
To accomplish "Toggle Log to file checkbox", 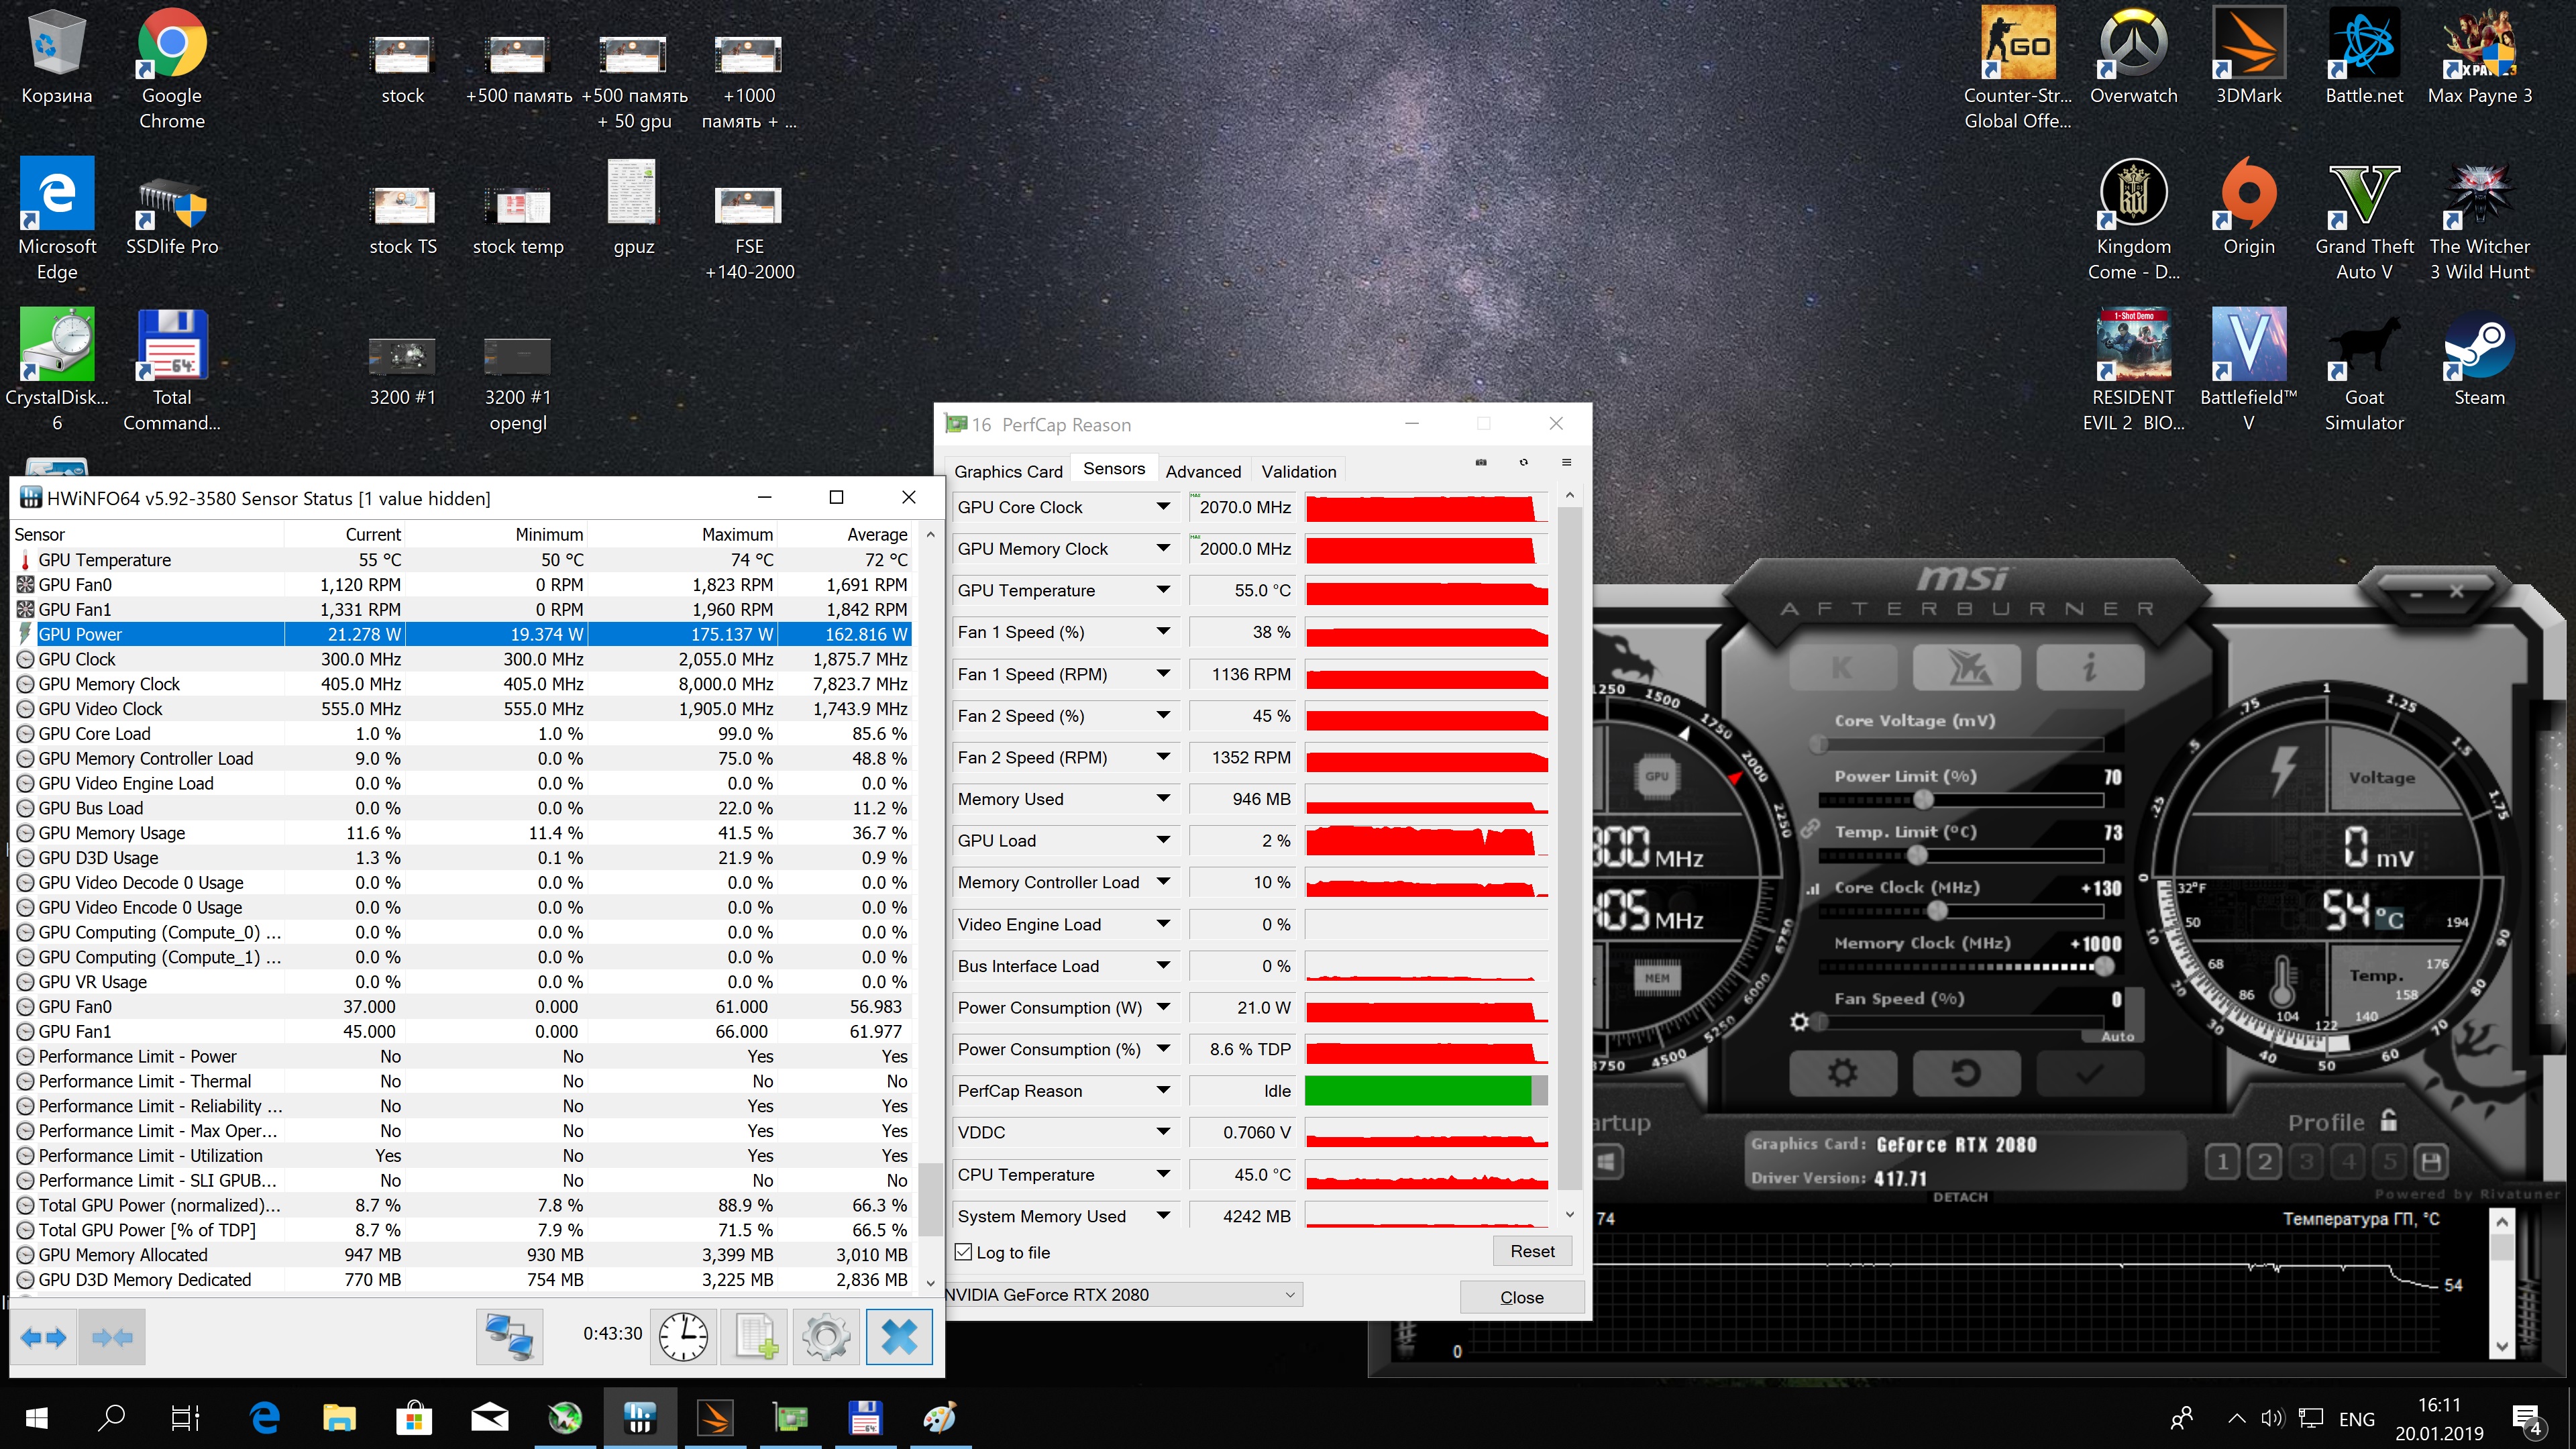I will pos(964,1252).
